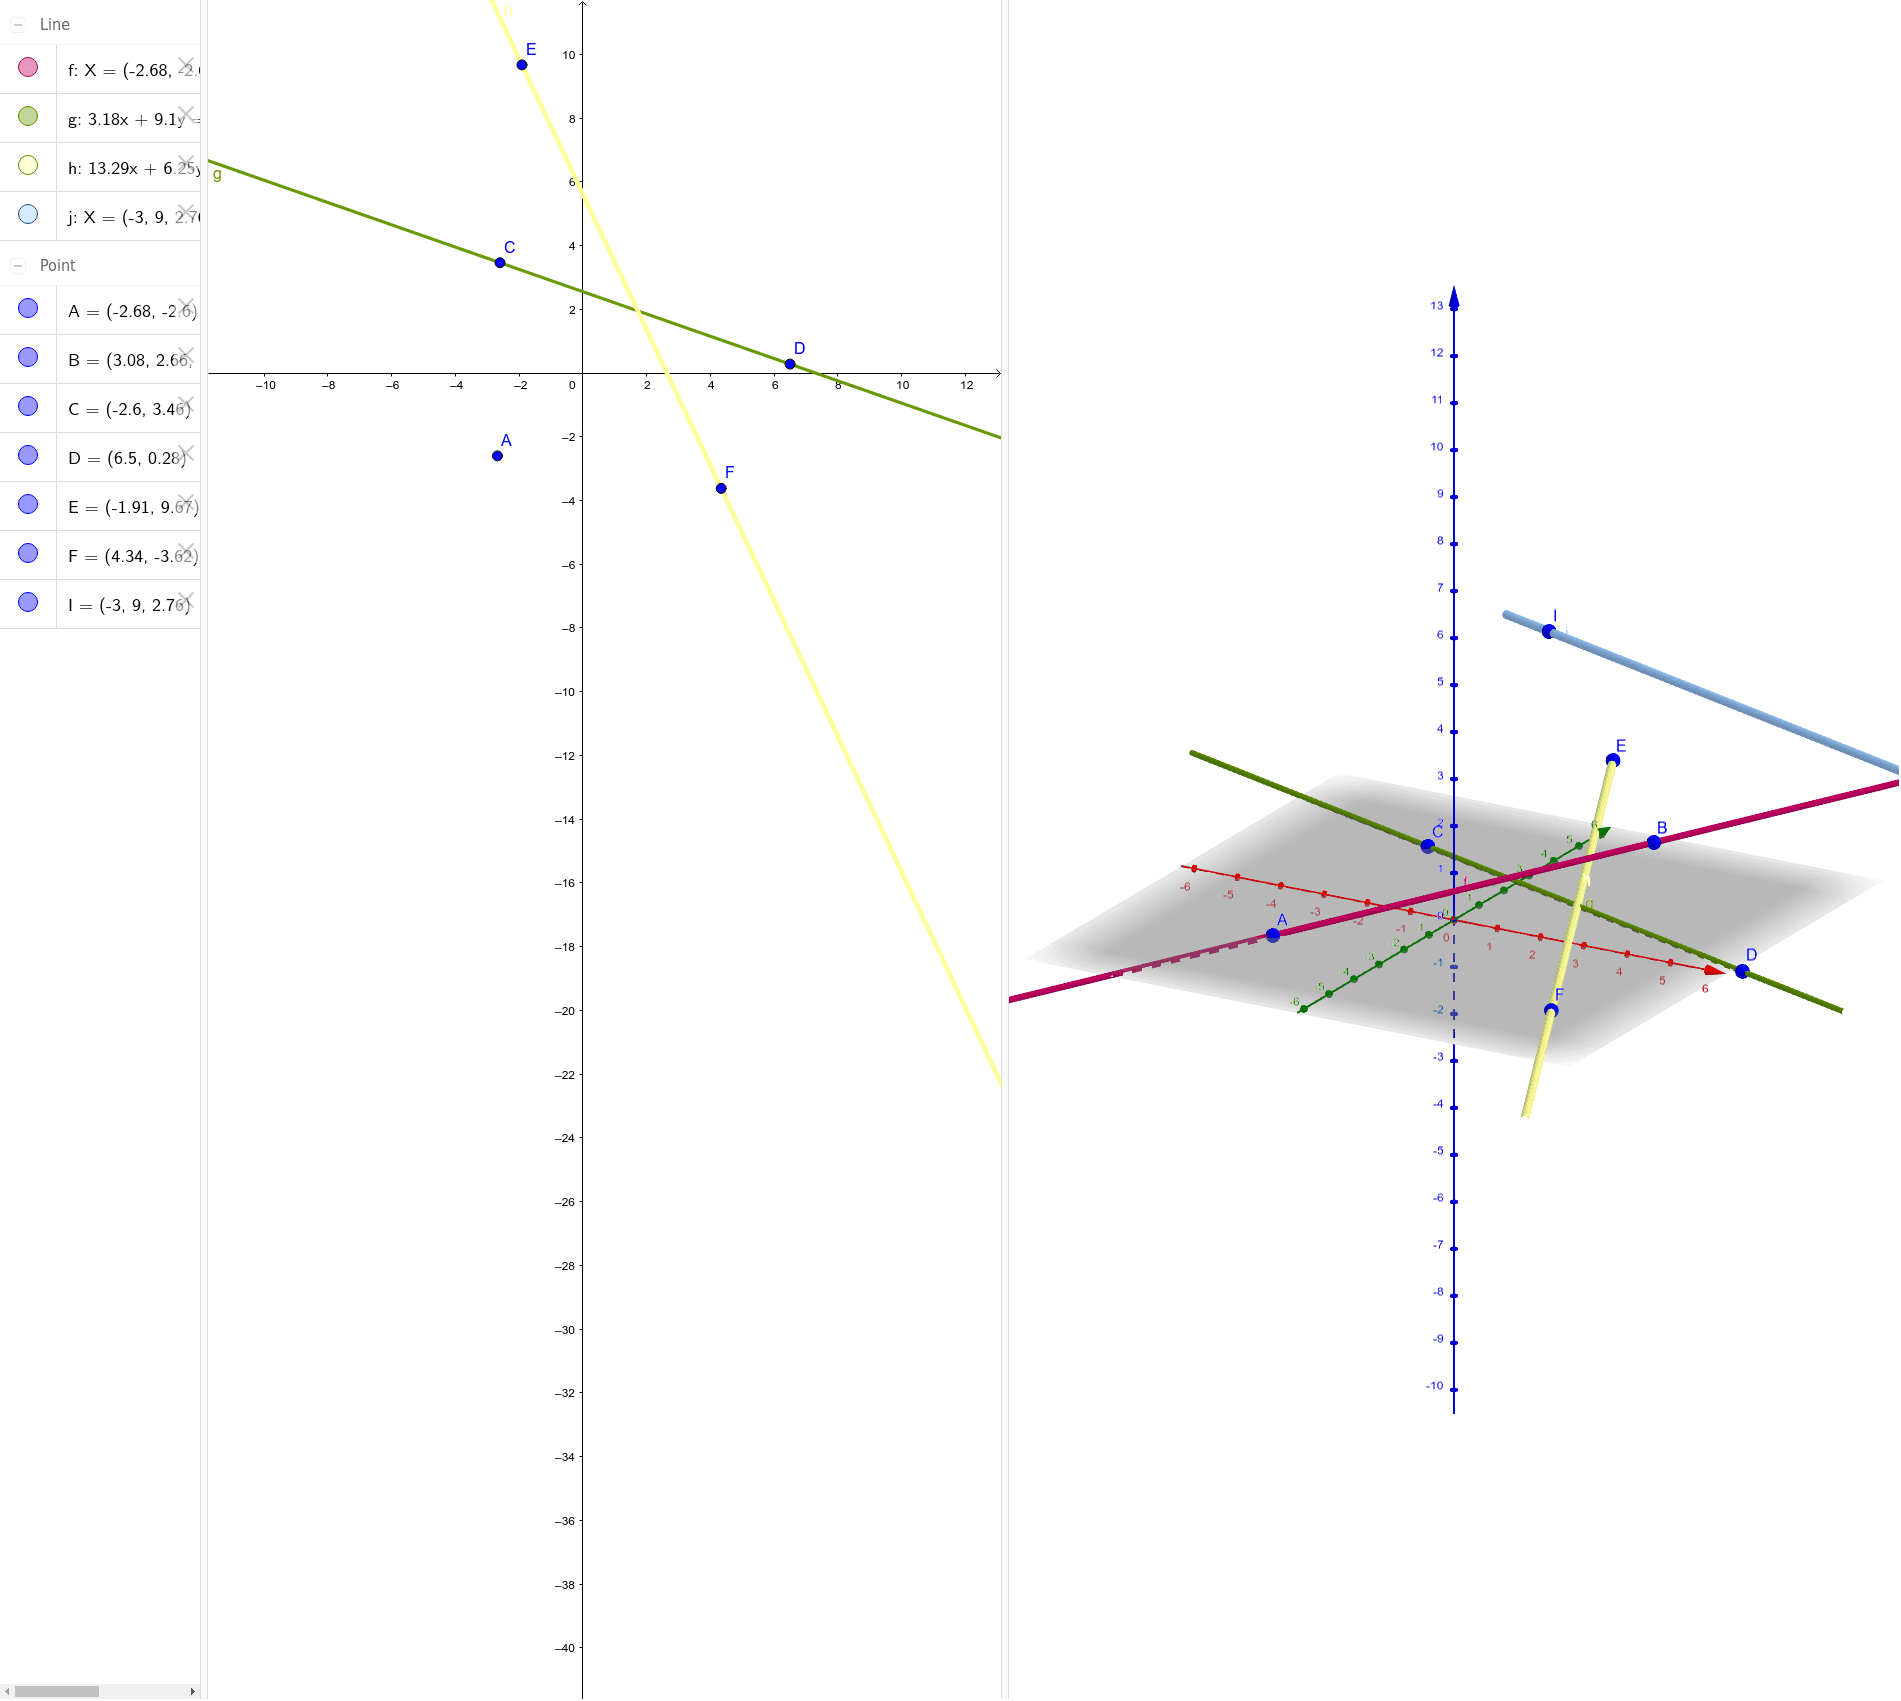
Task: Toggle visibility of line g
Action: click(x=28, y=116)
